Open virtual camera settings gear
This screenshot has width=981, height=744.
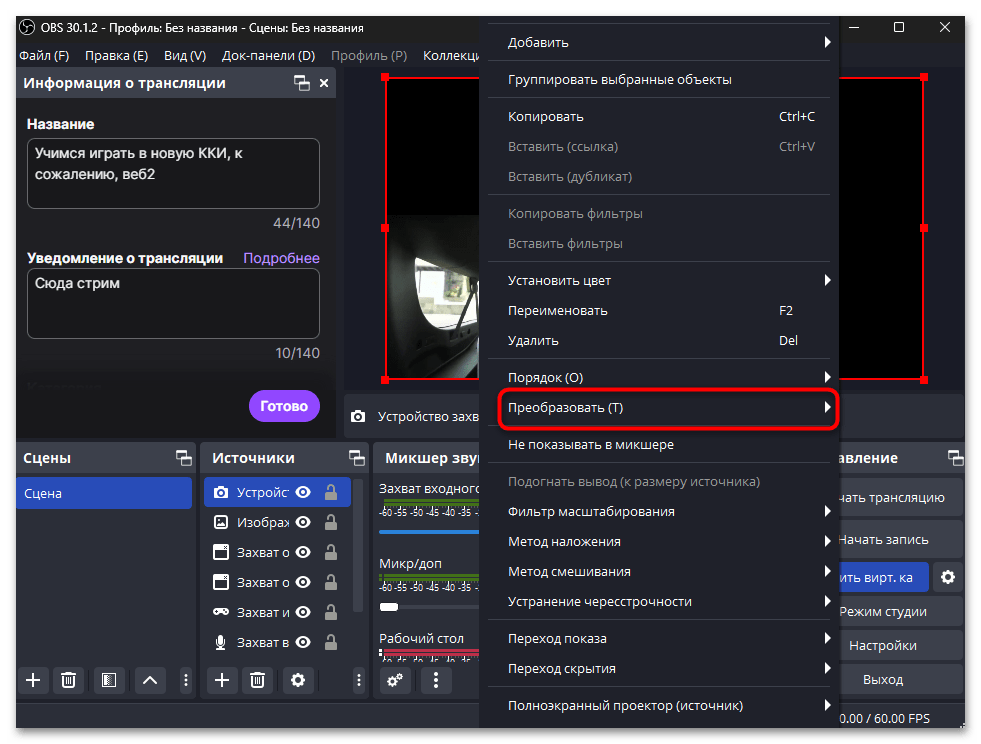coord(948,577)
